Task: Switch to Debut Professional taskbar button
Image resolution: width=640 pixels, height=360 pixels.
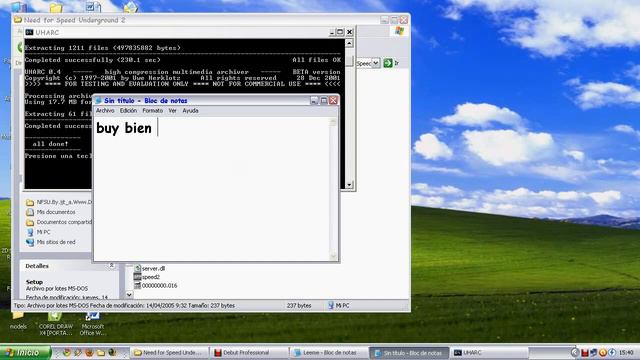Action: click(x=249, y=353)
